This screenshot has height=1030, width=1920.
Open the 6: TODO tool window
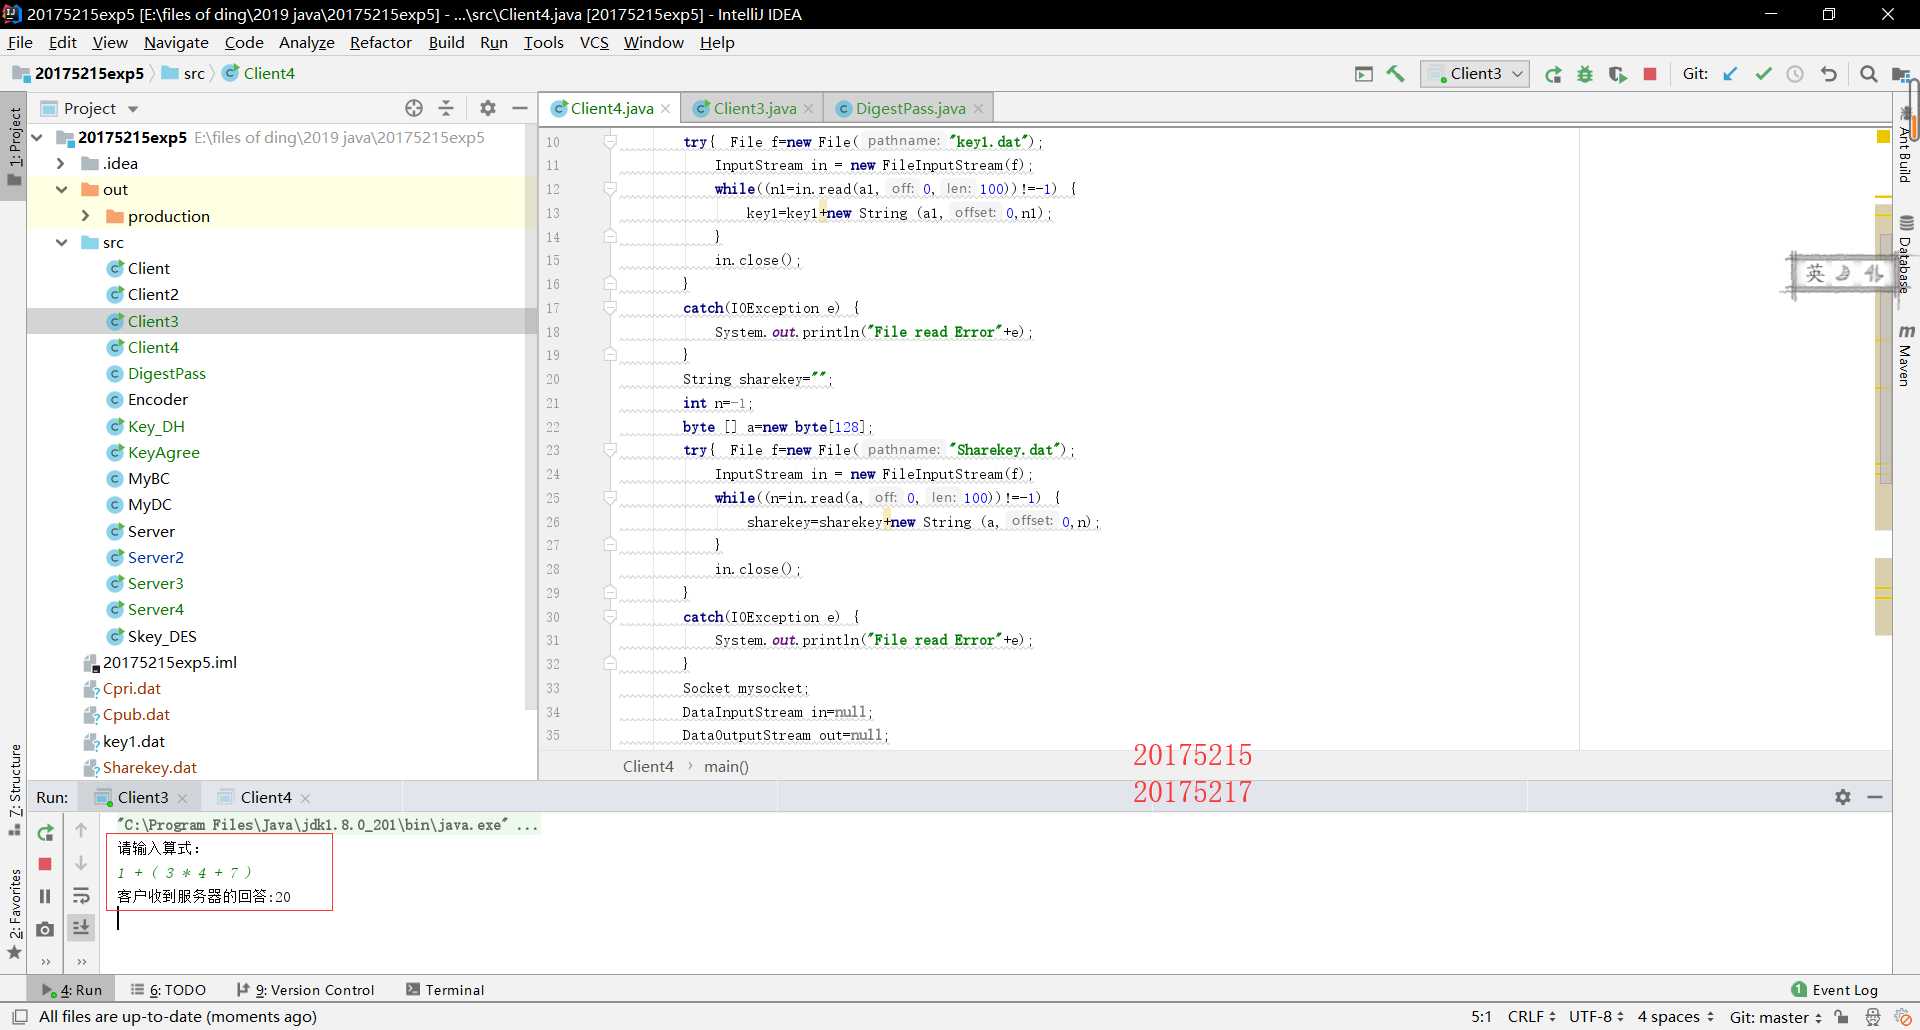(x=168, y=990)
